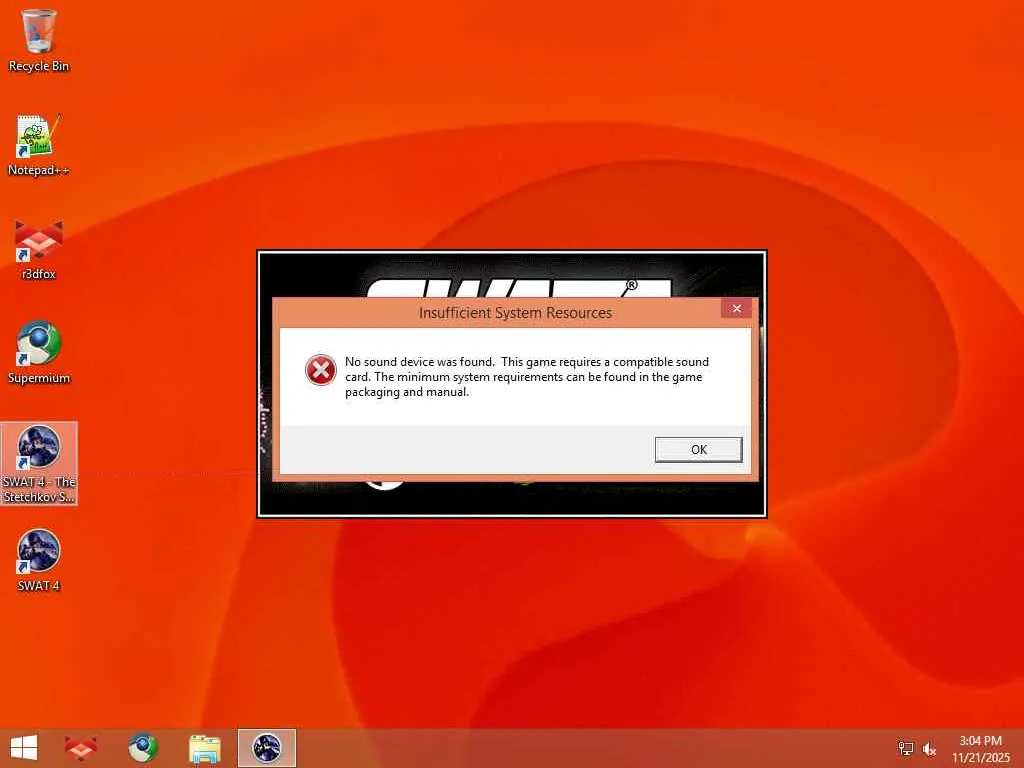1024x768 pixels.
Task: Click the red error icon in dialog
Action: click(321, 370)
